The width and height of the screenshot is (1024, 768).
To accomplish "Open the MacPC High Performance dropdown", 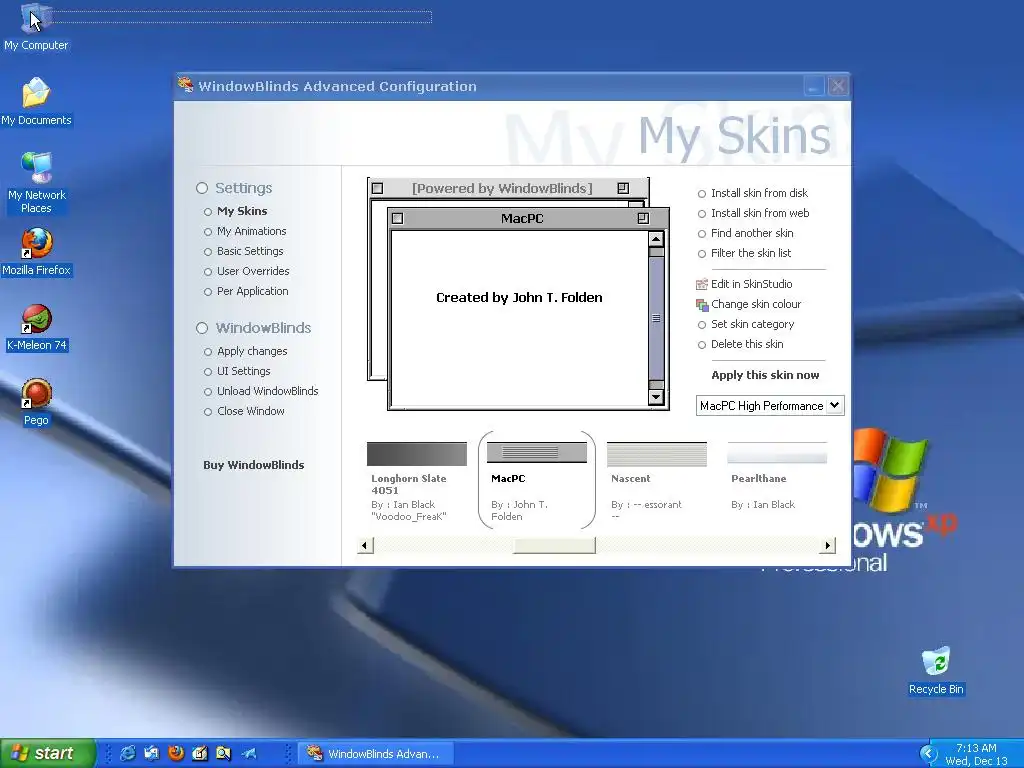I will tap(770, 406).
